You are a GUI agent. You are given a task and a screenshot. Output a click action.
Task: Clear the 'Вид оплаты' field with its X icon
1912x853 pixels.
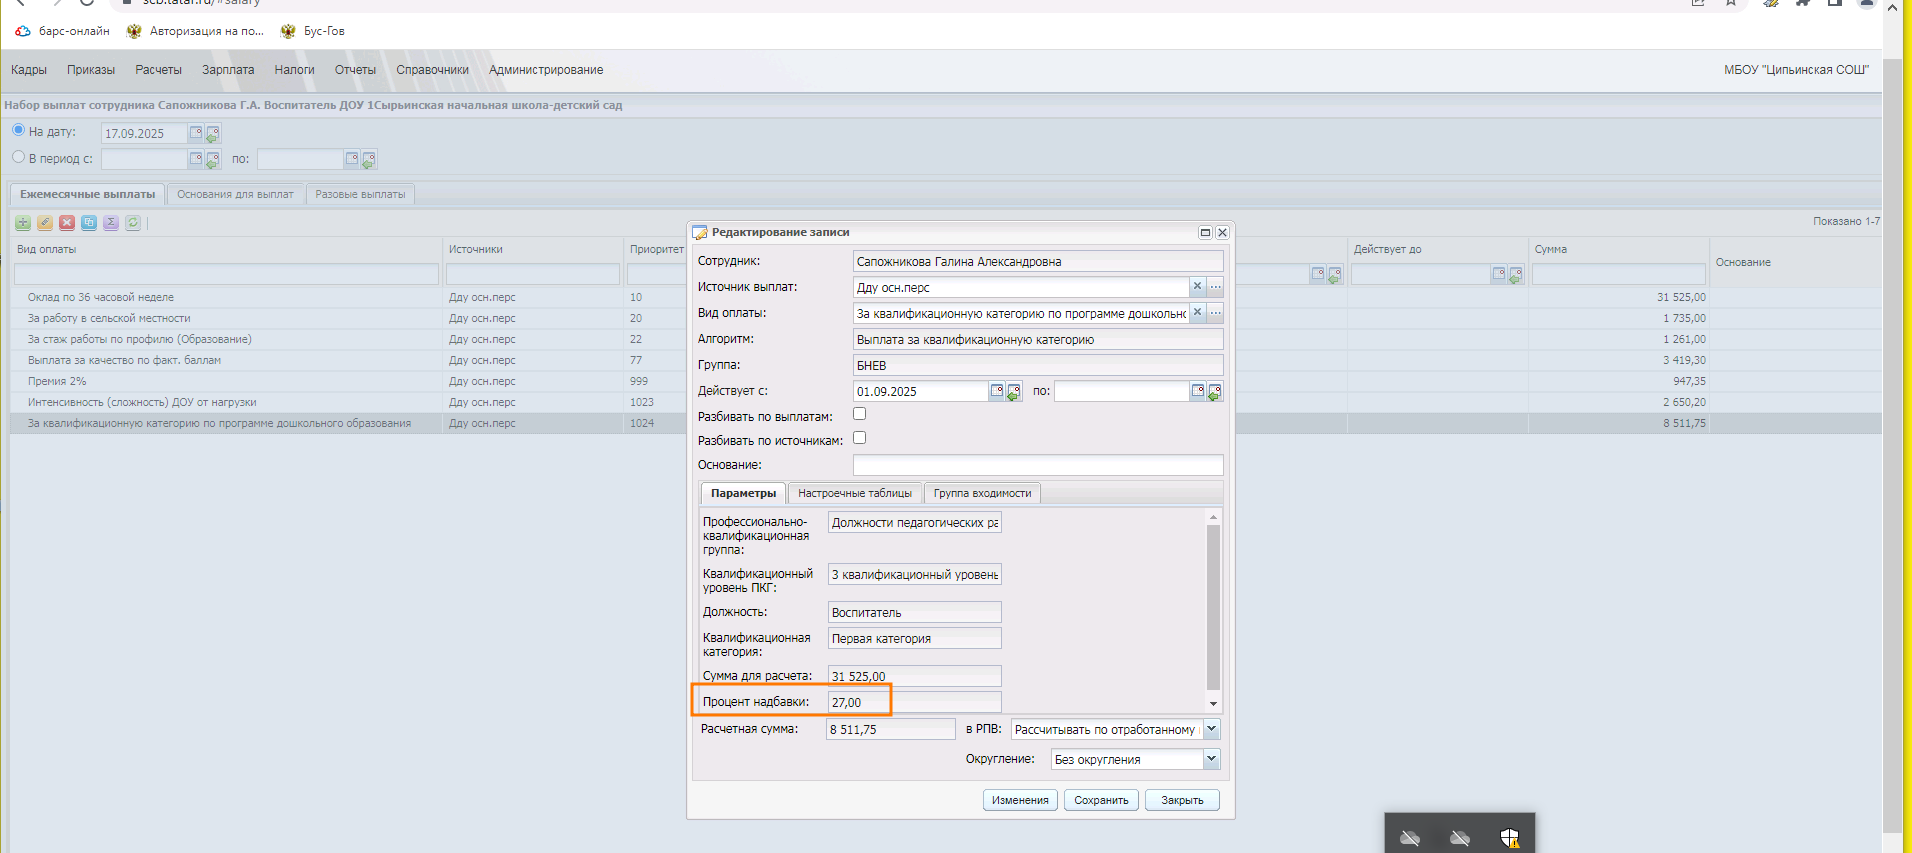tap(1197, 313)
